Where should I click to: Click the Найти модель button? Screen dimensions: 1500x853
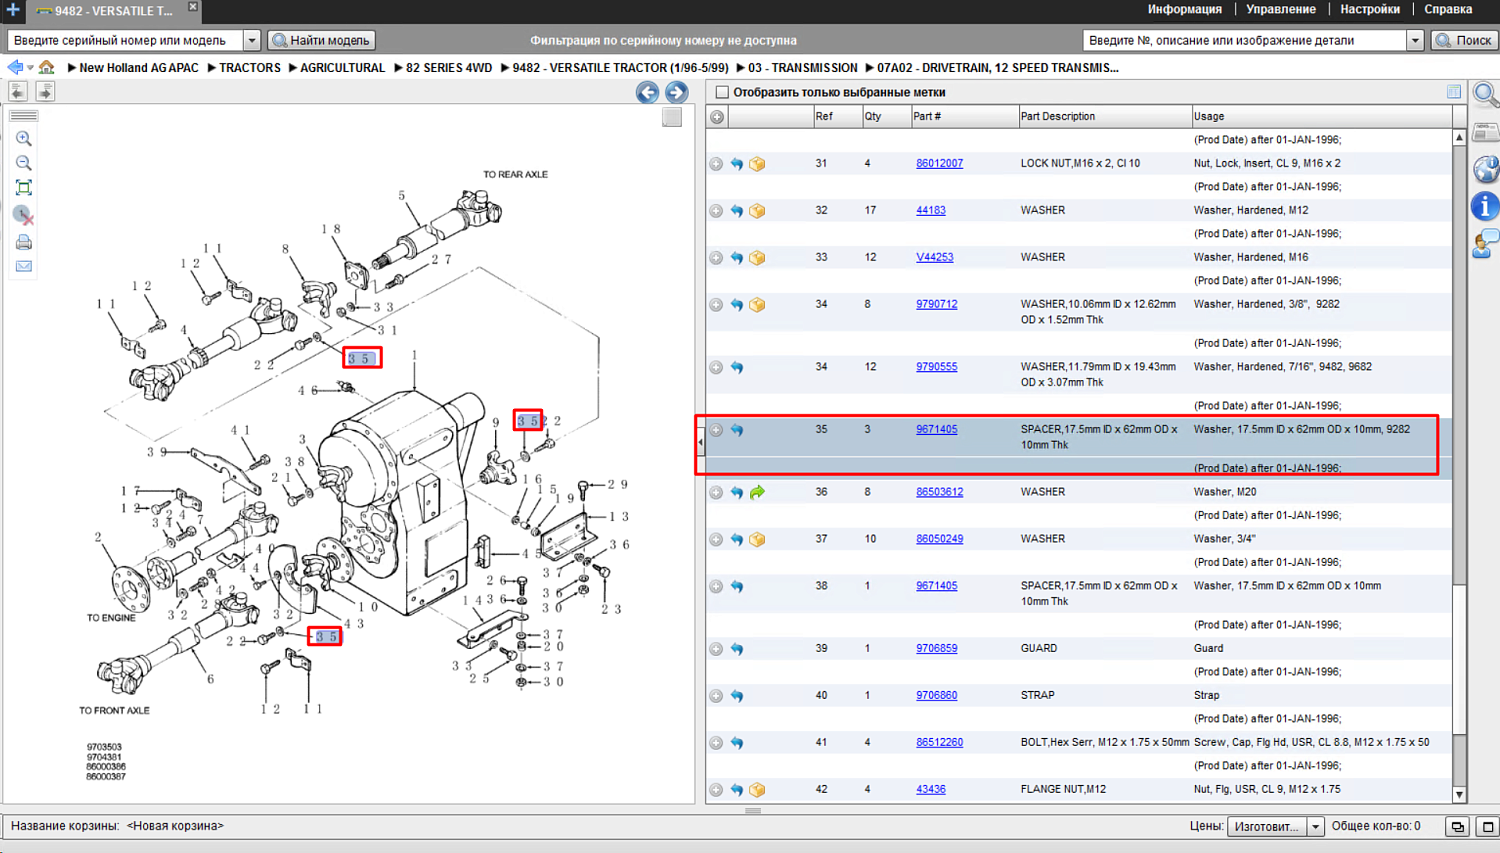[x=321, y=41]
